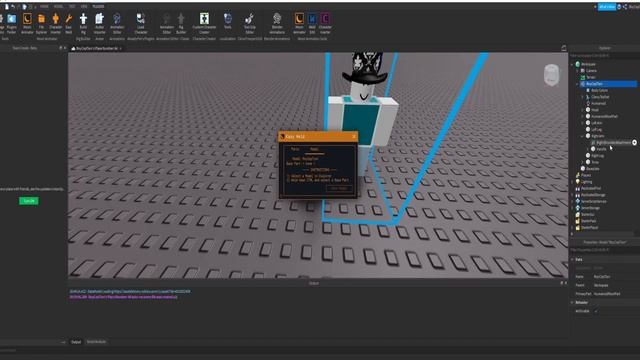Switch to the Output tab at bottom
The image size is (640, 360).
76,342
